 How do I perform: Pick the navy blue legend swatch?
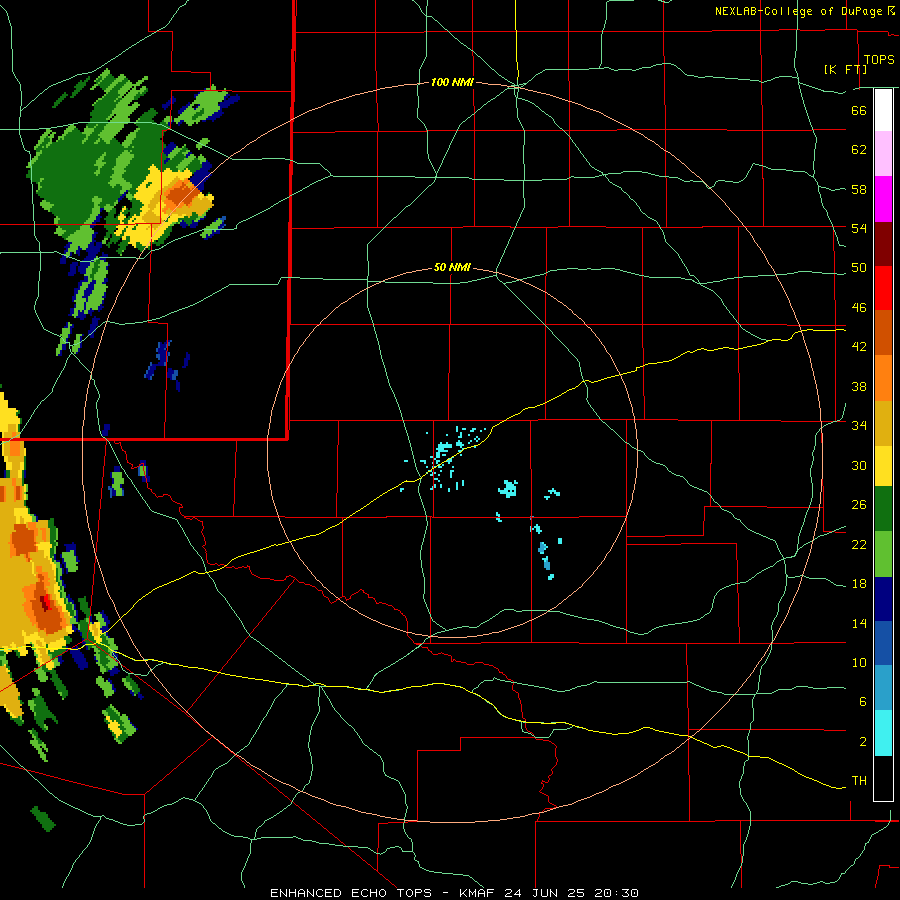(x=883, y=599)
